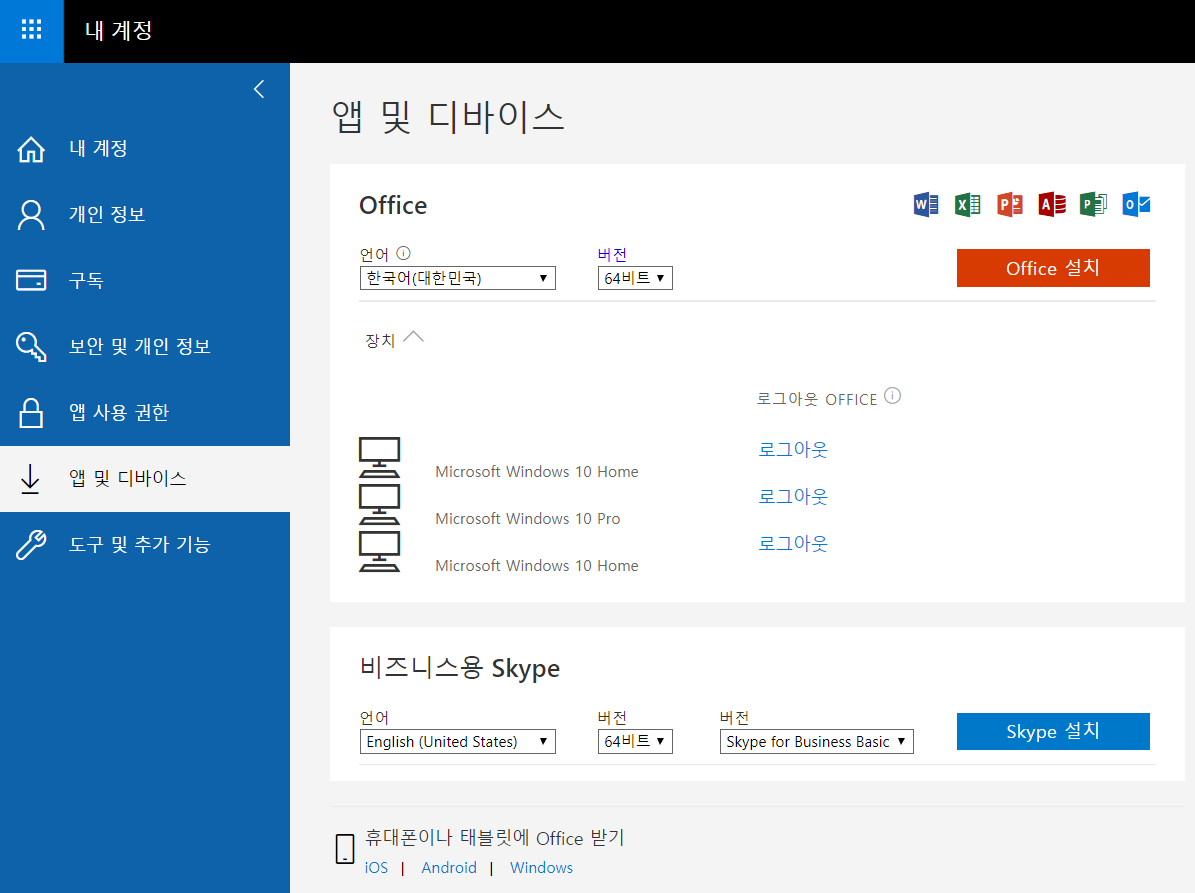Click the person icon beside 개인 정보
The image size is (1195, 893).
[x=31, y=215]
